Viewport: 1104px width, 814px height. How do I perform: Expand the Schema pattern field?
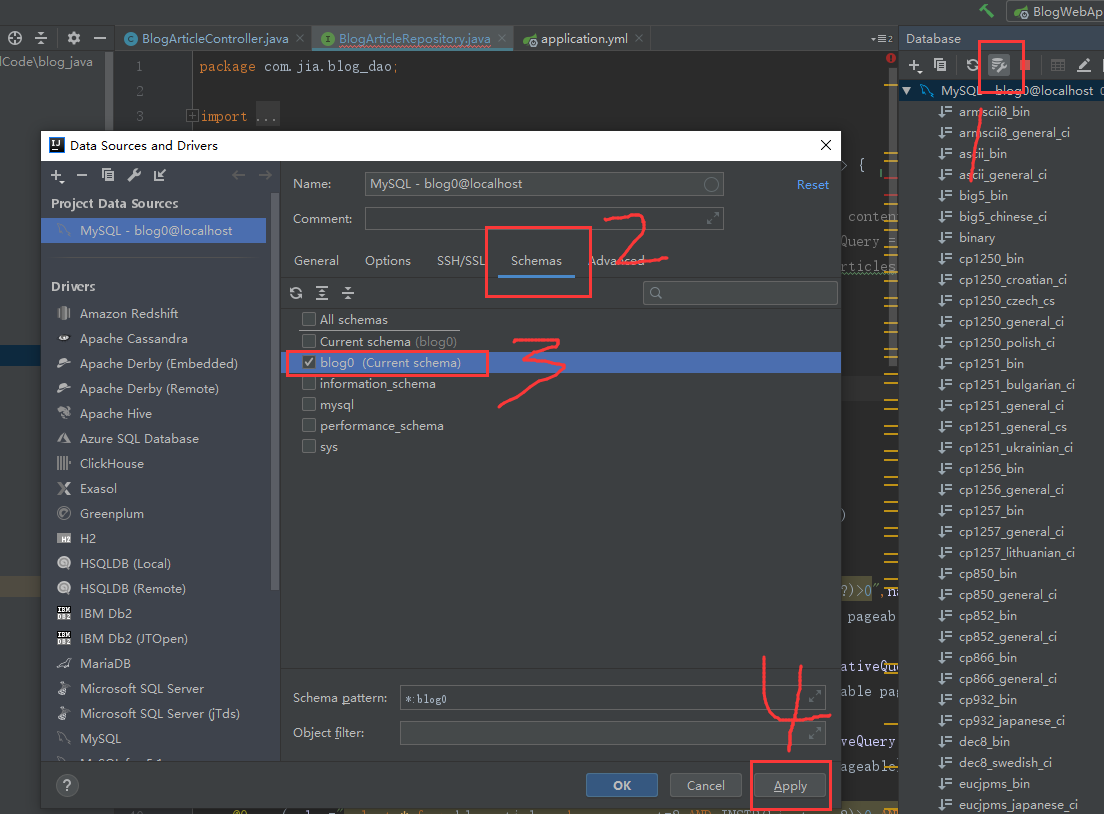click(x=815, y=696)
